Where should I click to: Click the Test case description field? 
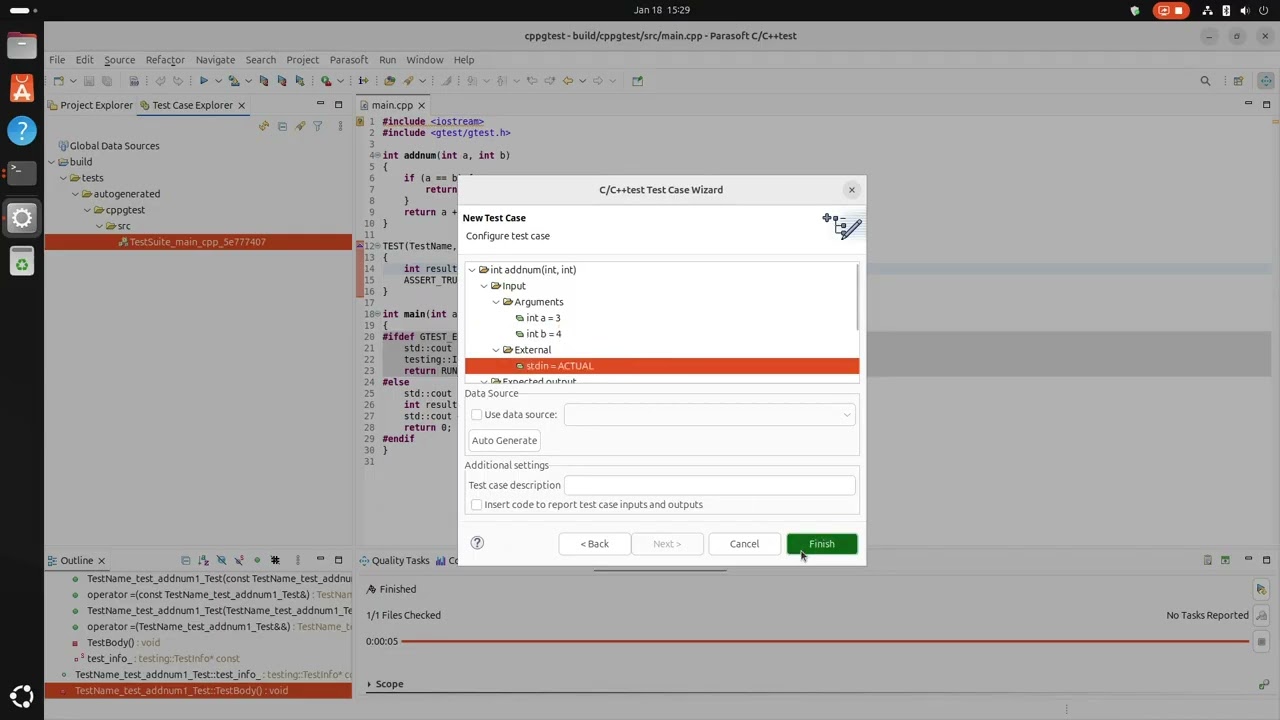[709, 485]
